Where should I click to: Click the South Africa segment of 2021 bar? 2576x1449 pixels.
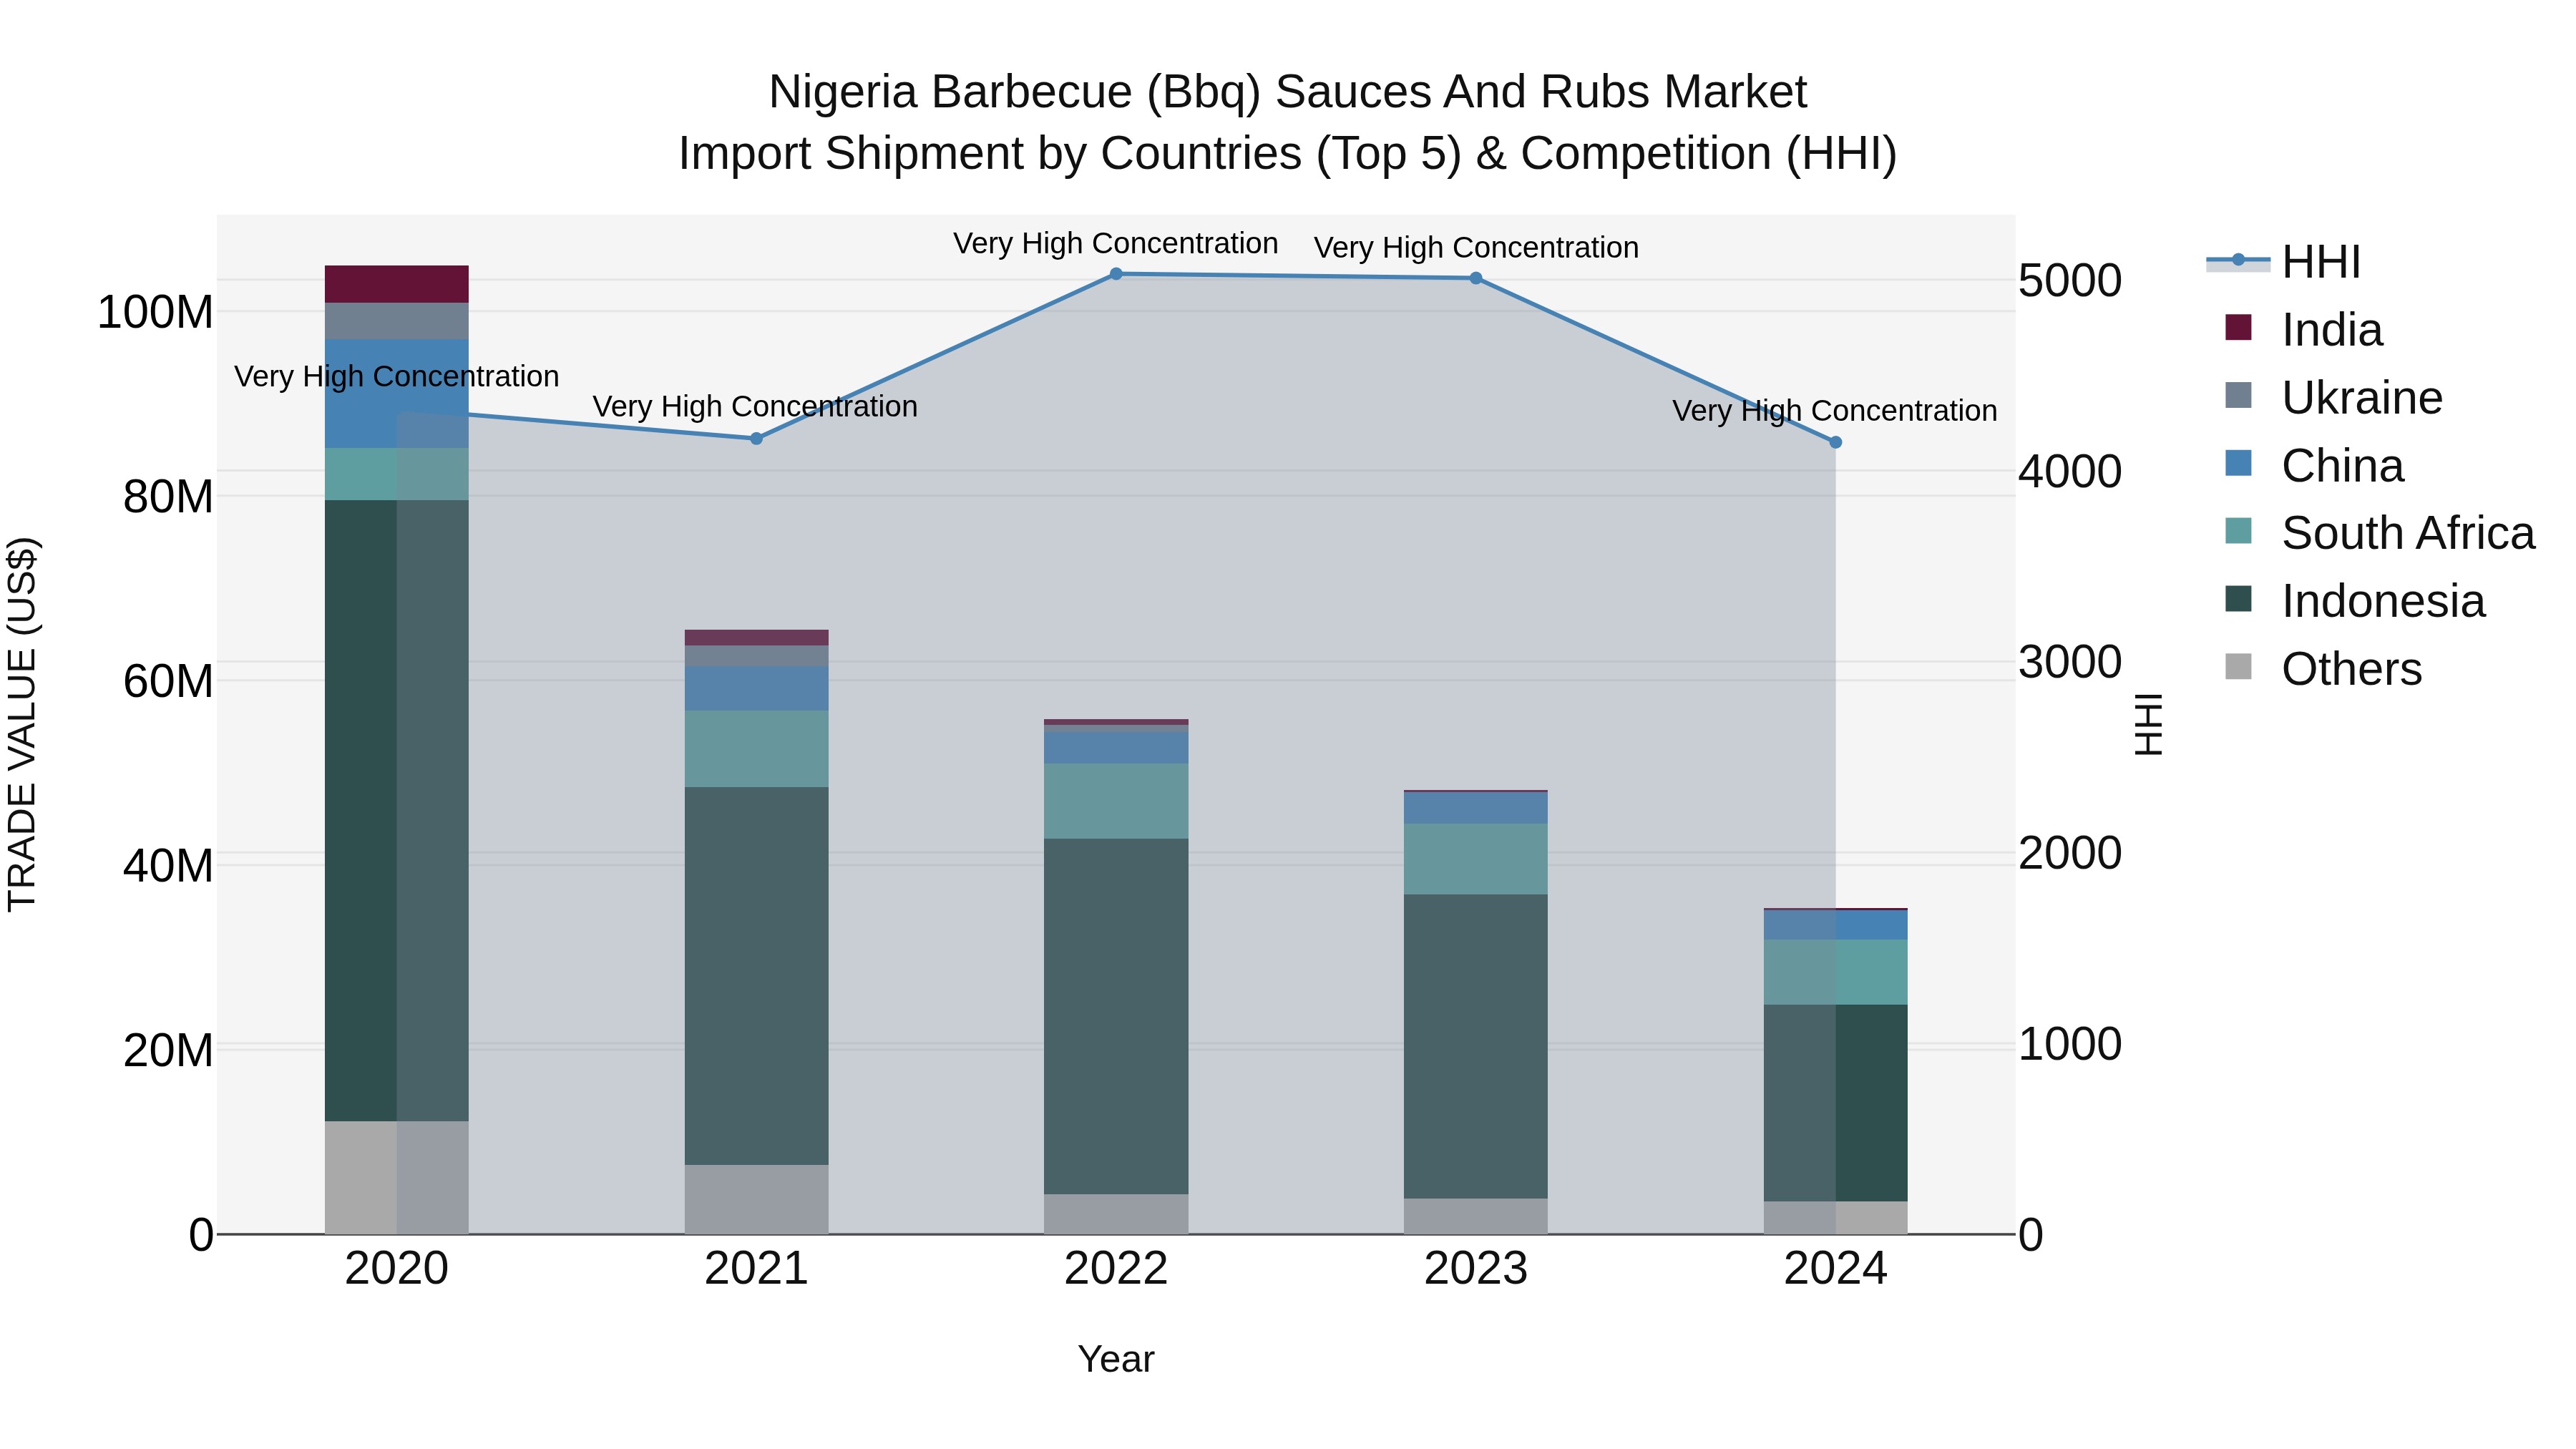click(x=756, y=749)
